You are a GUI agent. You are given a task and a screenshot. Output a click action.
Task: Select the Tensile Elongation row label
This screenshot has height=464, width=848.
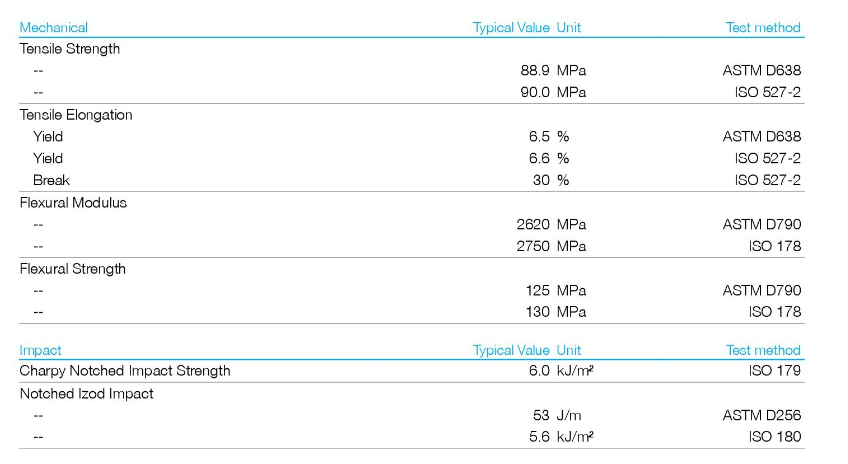click(x=76, y=115)
